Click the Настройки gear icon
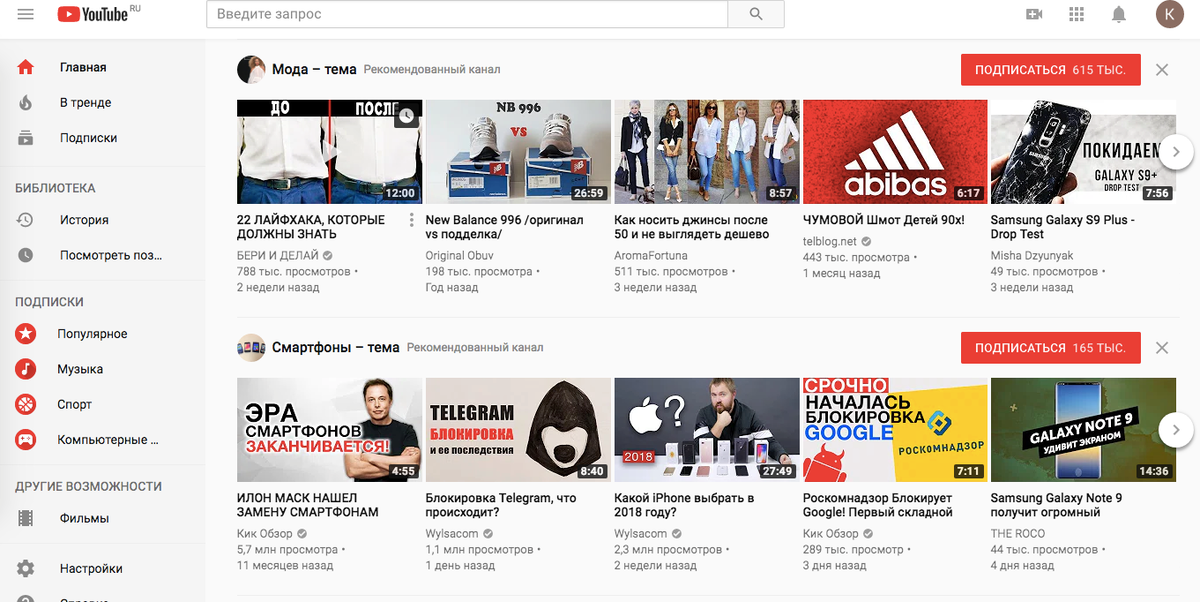This screenshot has height=602, width=1200. [x=26, y=568]
